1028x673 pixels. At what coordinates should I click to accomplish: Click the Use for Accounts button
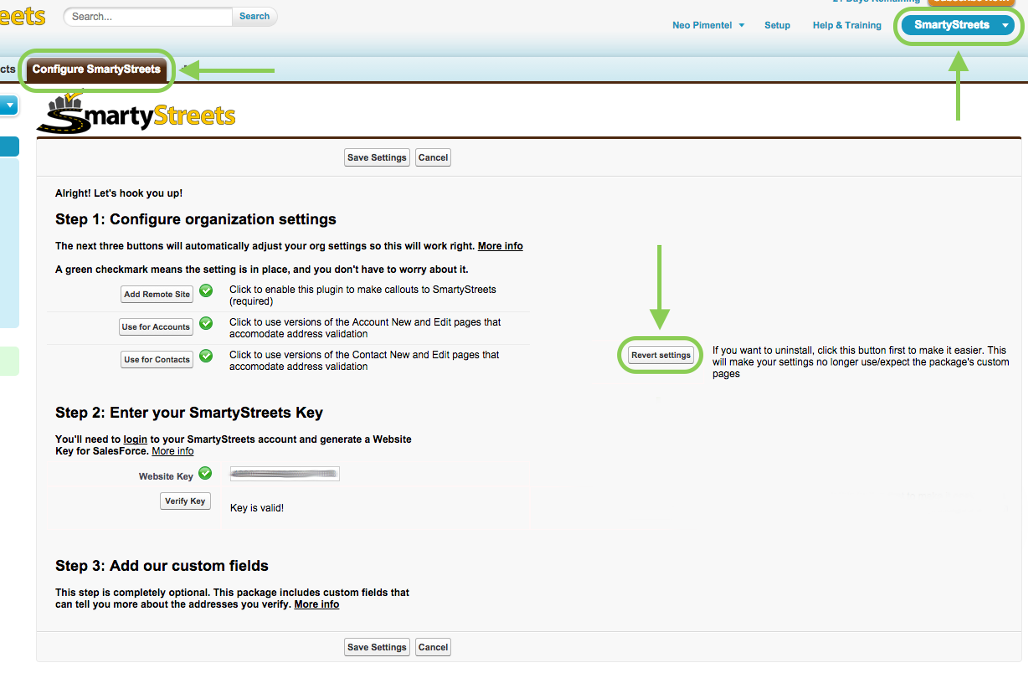coord(156,327)
